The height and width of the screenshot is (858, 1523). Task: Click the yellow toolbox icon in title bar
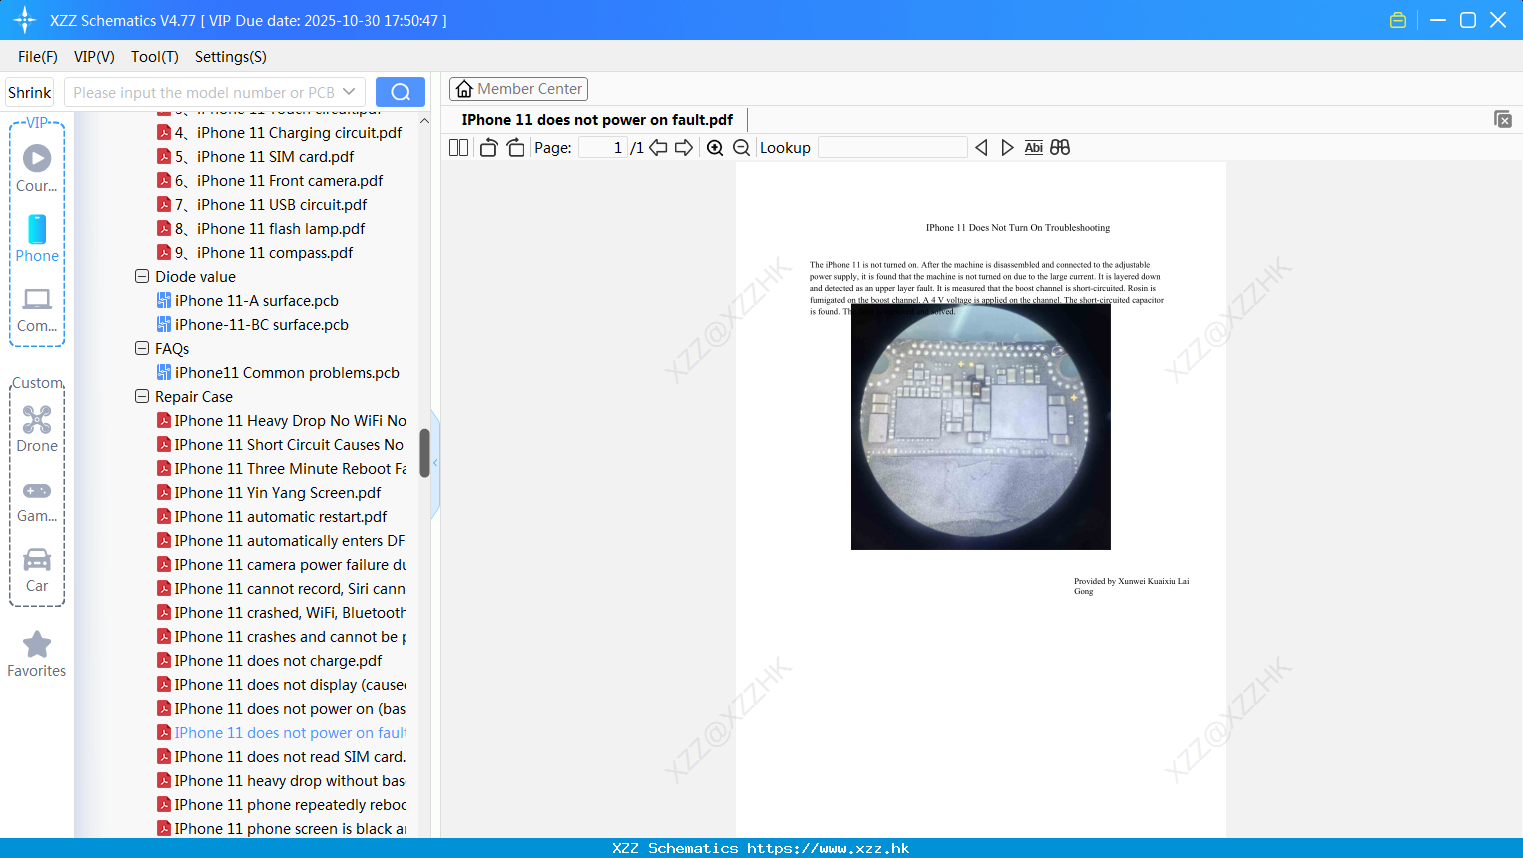click(x=1398, y=20)
